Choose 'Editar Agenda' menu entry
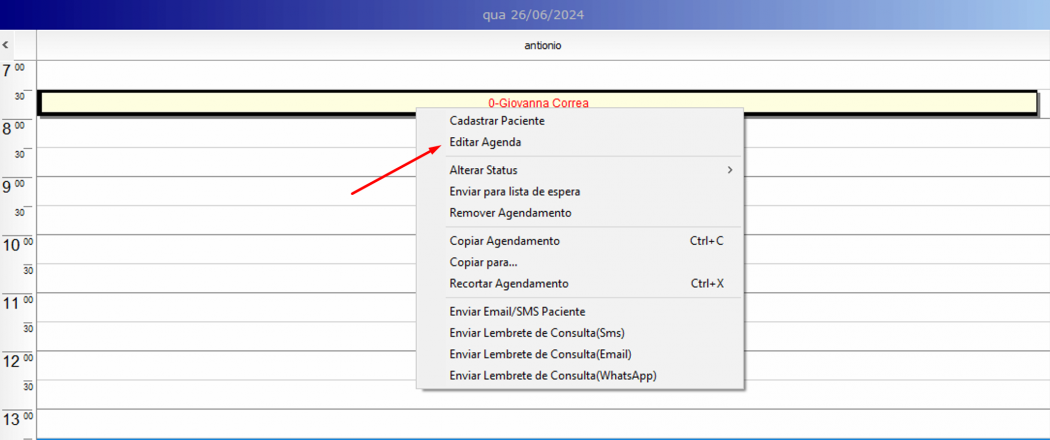The height and width of the screenshot is (440, 1050). point(485,142)
